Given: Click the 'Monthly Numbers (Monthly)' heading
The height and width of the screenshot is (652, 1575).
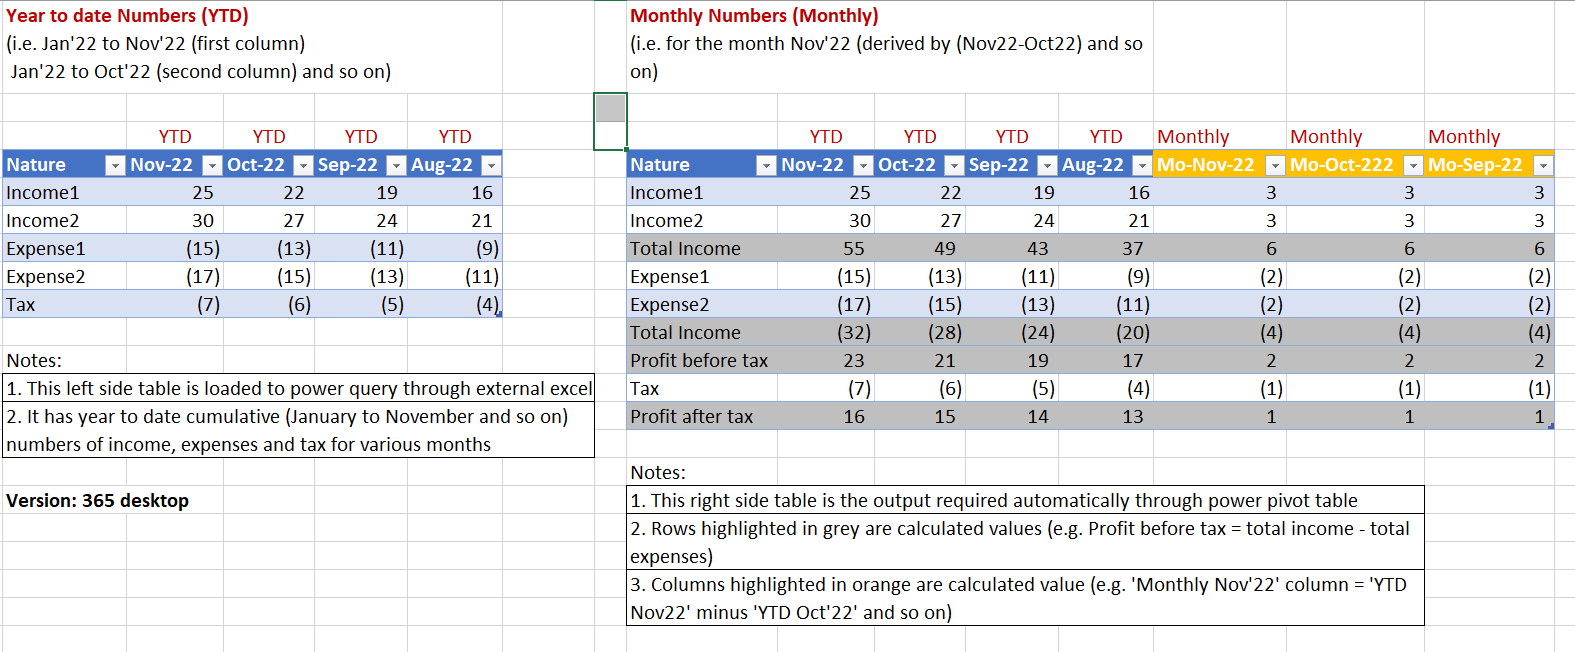Looking at the screenshot, I should 754,16.
